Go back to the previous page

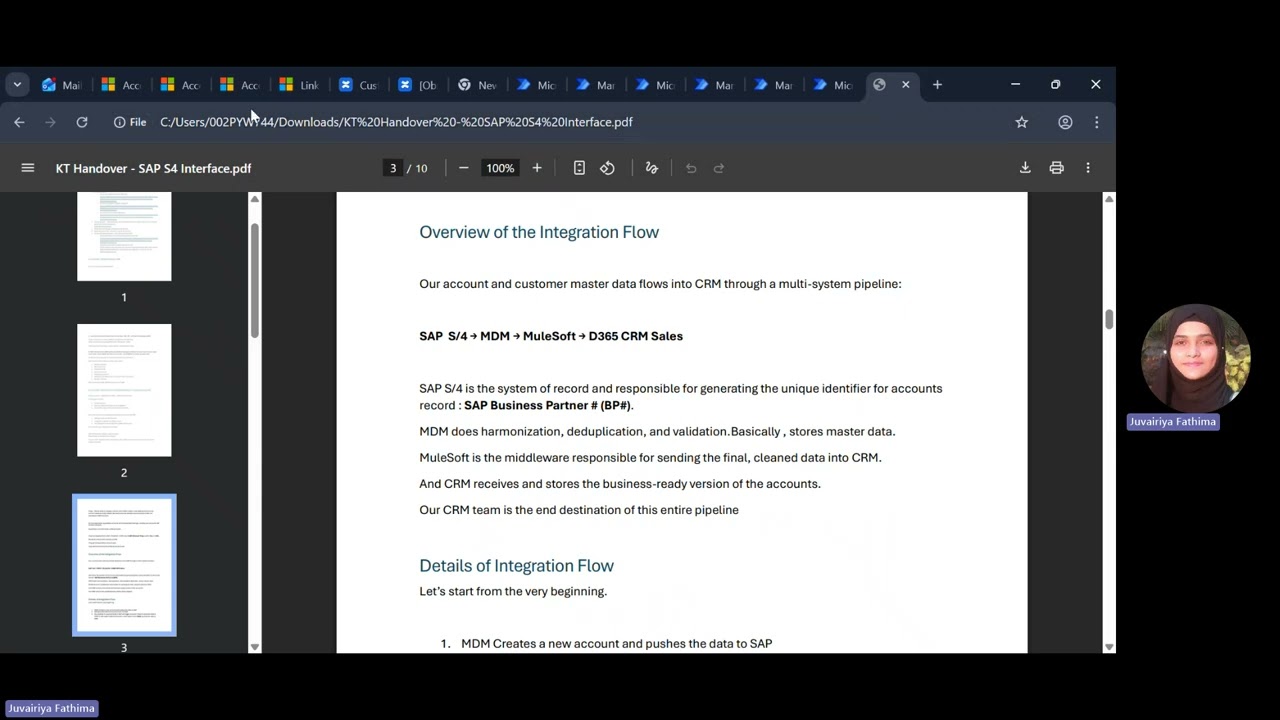pos(19,122)
